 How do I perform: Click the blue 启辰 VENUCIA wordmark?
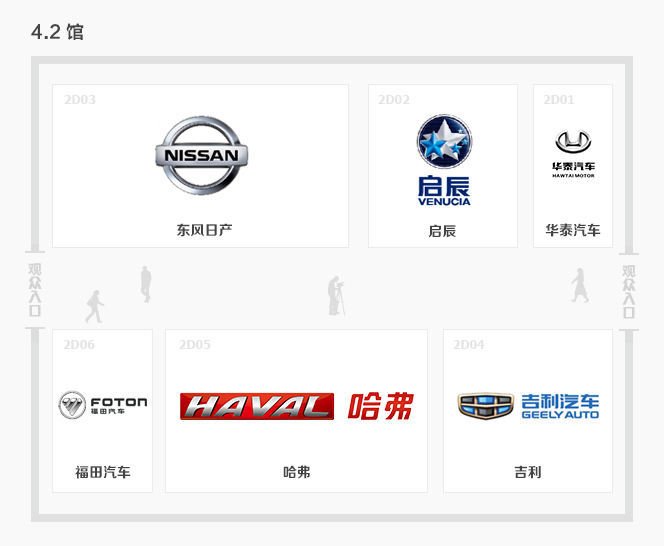pos(444,191)
